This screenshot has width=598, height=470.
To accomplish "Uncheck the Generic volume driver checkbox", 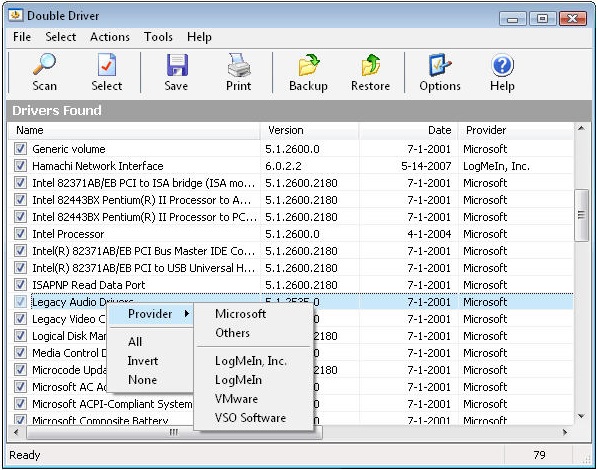I will [20, 148].
